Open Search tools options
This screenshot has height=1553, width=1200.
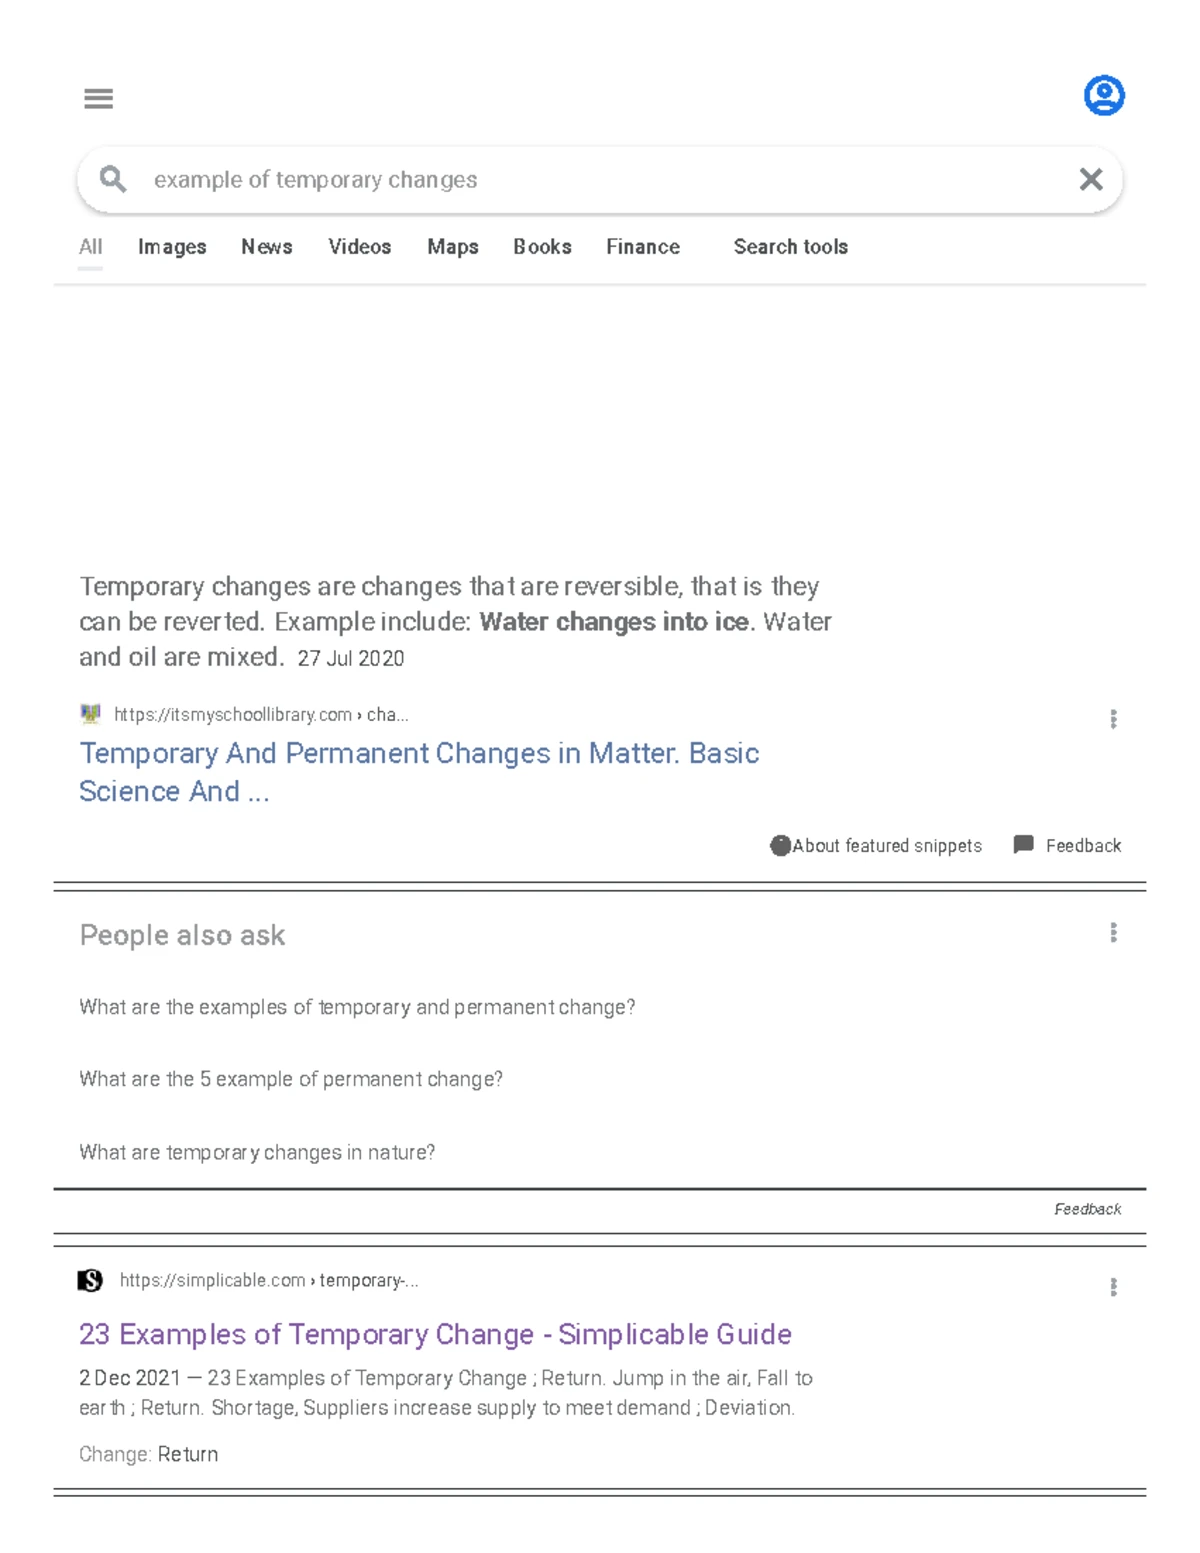(x=790, y=247)
